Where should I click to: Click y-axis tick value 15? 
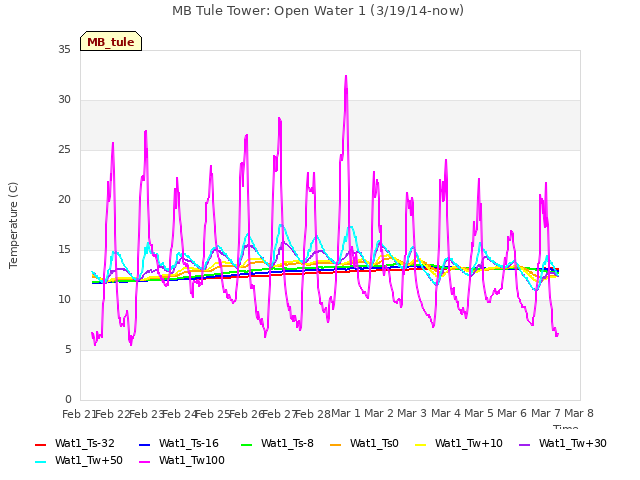64,250
